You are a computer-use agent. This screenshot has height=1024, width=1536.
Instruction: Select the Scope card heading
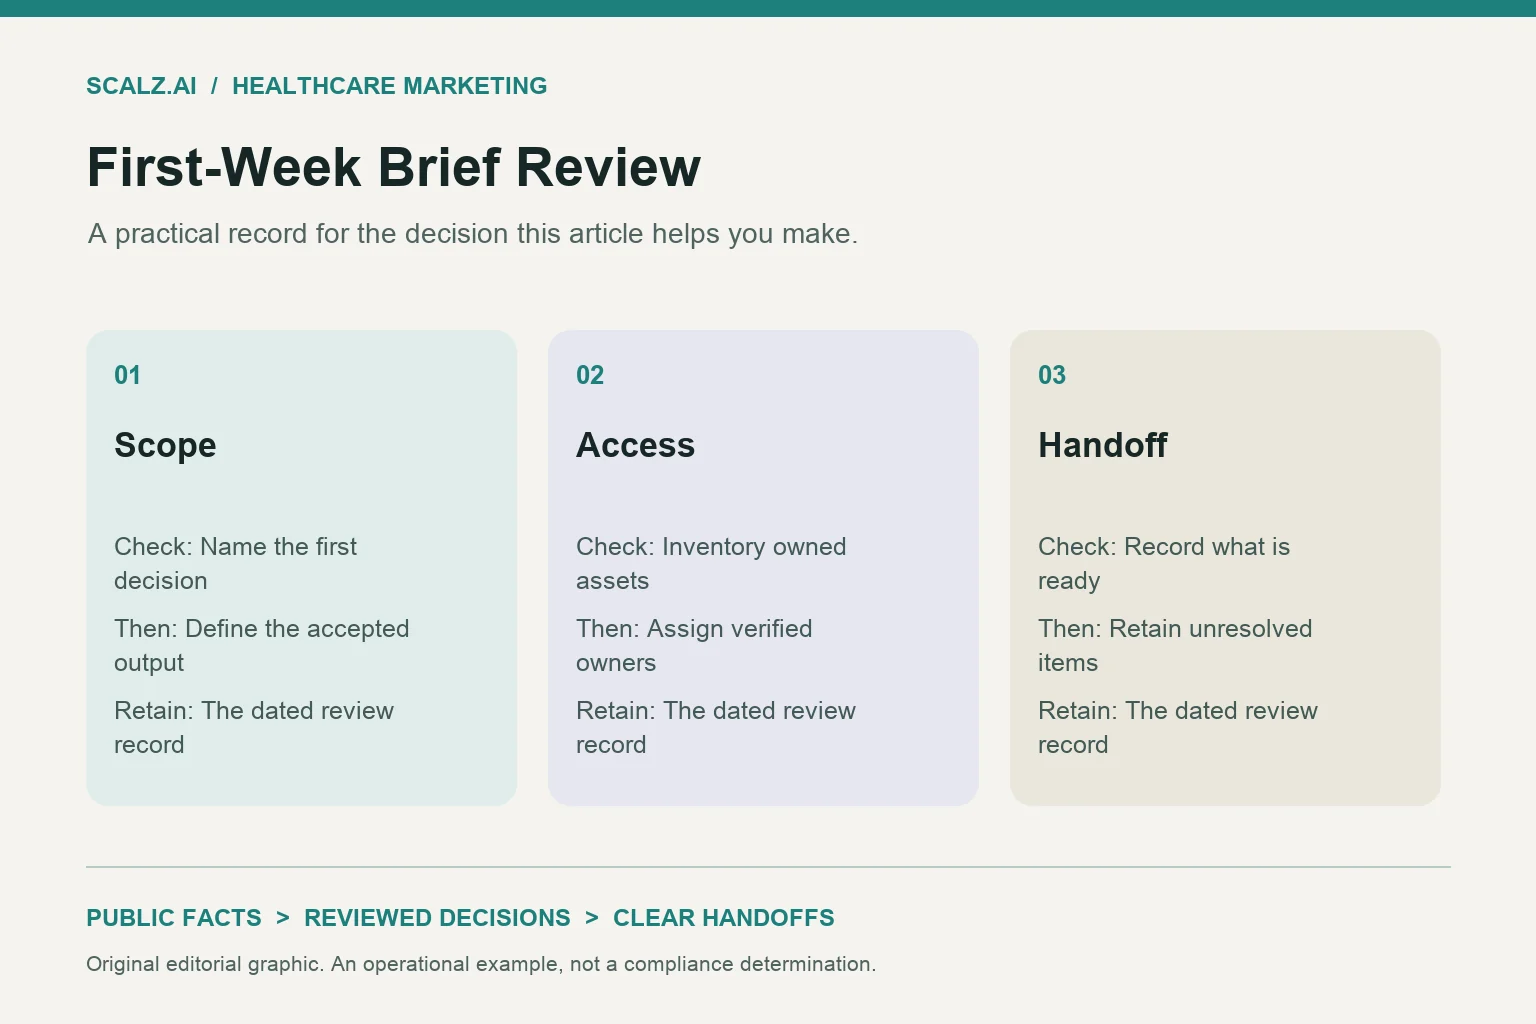[x=165, y=445]
